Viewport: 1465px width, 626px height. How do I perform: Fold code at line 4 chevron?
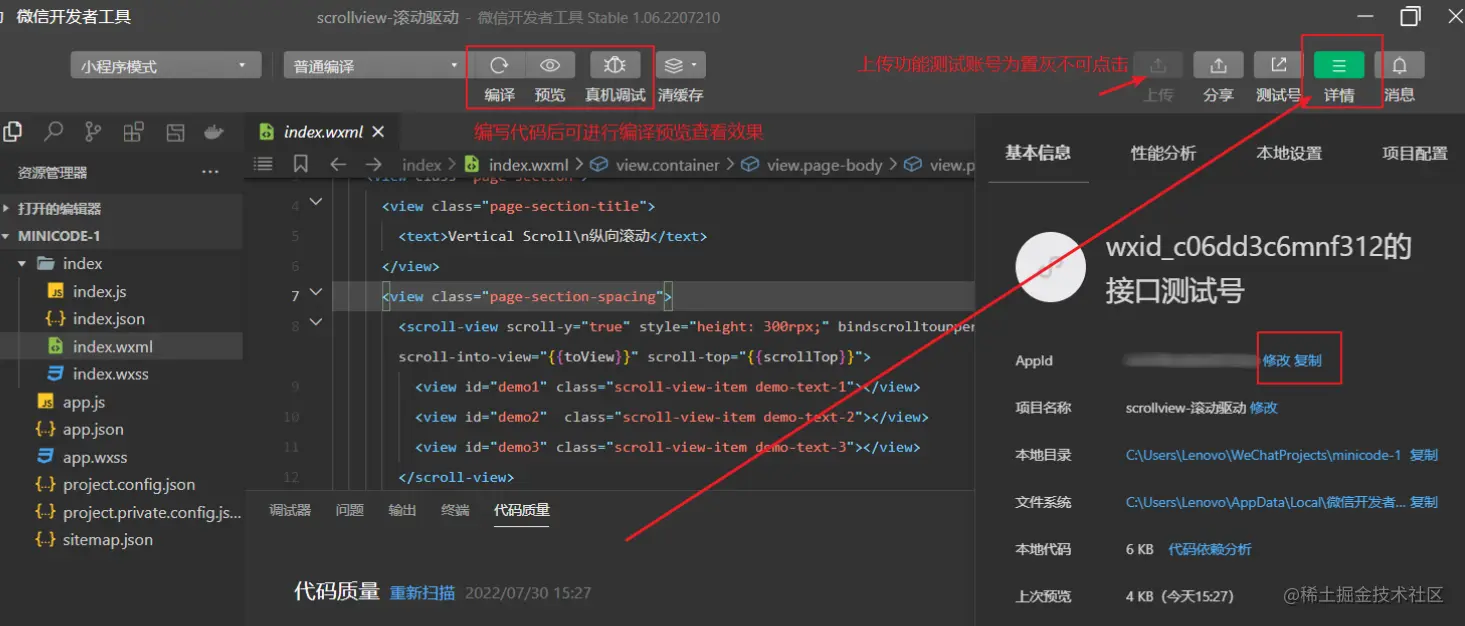tap(316, 203)
